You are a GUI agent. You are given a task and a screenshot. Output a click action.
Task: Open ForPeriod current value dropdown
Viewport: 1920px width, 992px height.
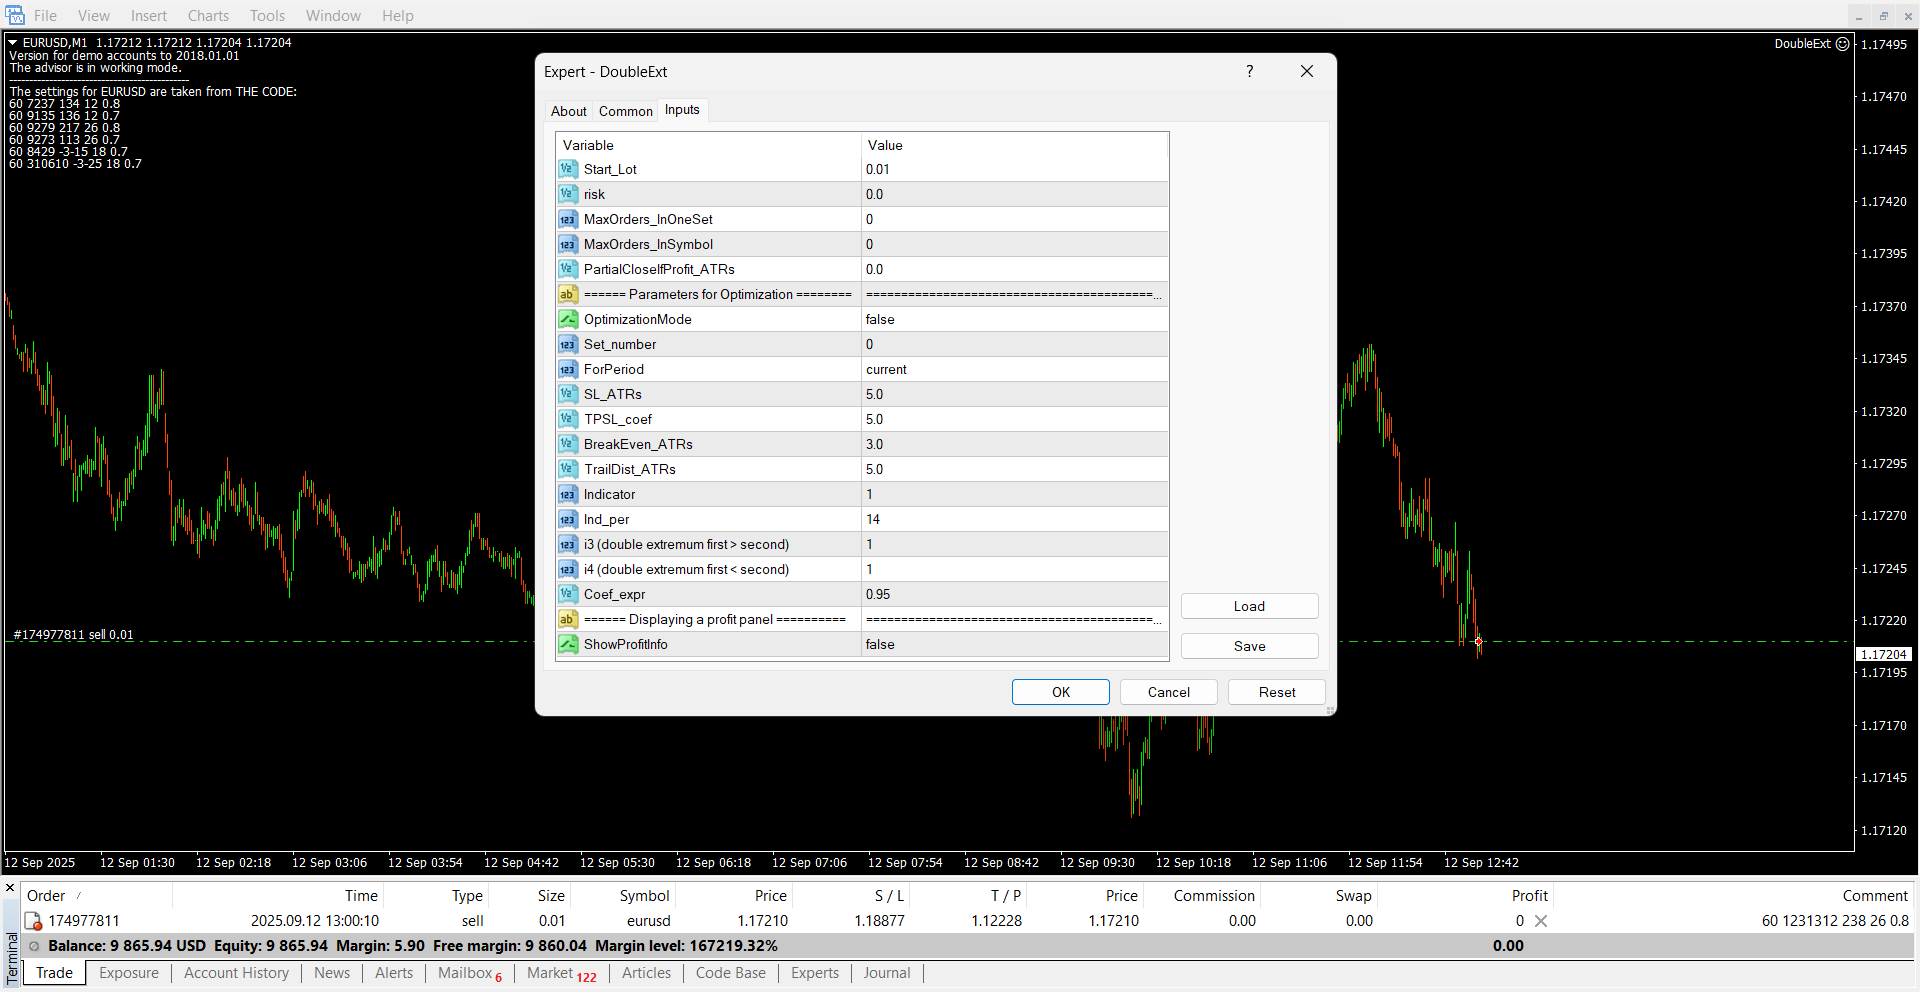[1014, 369]
